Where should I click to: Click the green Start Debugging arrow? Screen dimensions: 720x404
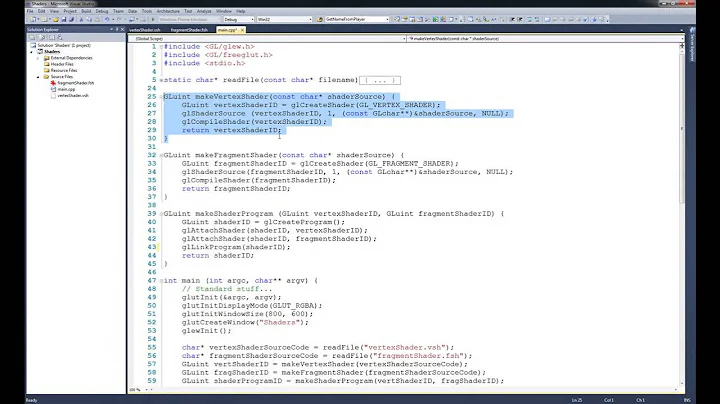tap(153, 19)
